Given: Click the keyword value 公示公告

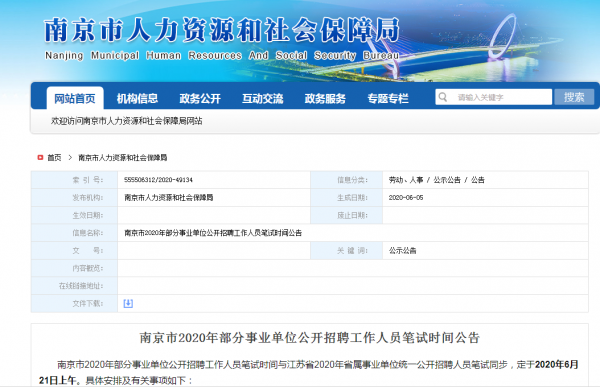Looking at the screenshot, I should coord(403,250).
